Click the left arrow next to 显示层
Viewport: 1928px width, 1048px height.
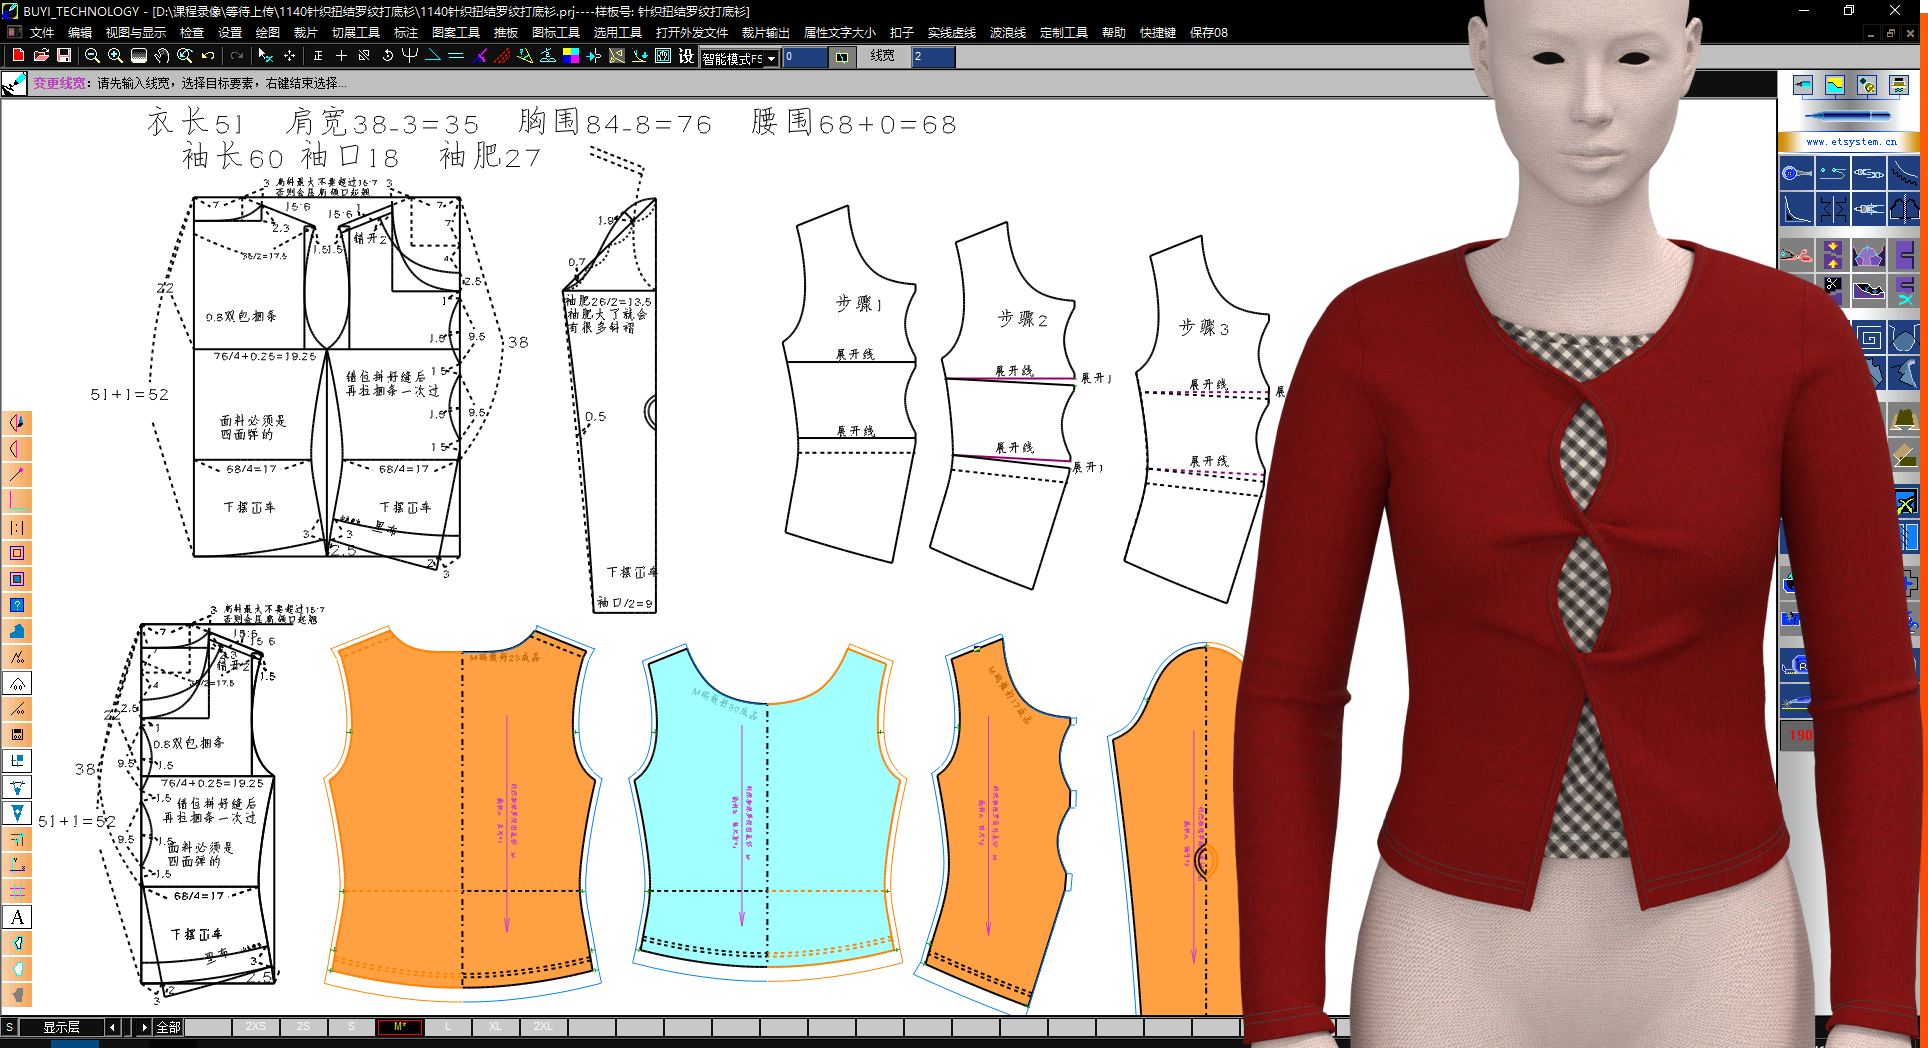tap(112, 1027)
